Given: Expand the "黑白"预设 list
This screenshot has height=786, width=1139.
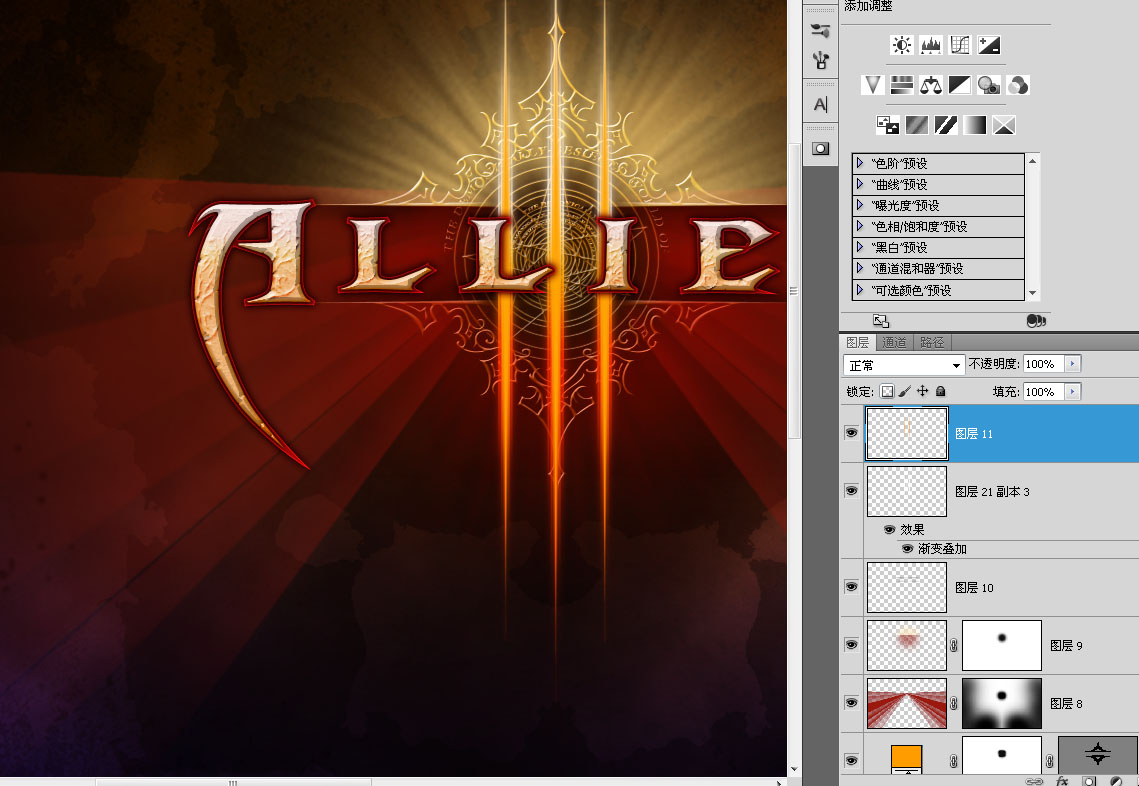Looking at the screenshot, I should pyautogui.click(x=860, y=247).
